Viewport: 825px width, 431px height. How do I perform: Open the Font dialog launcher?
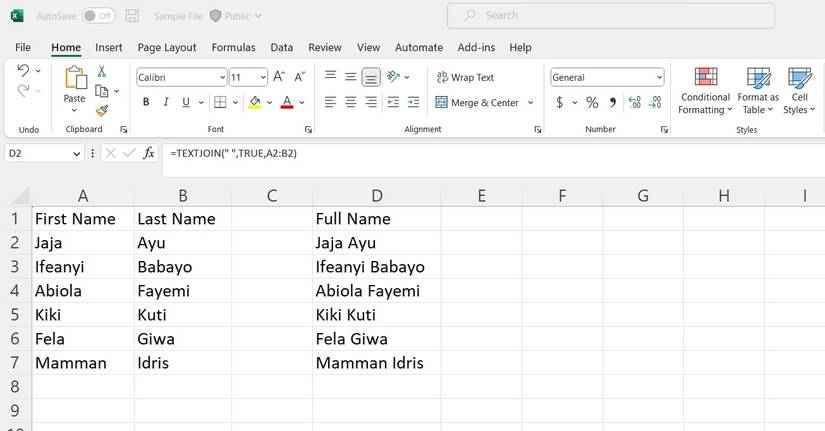[309, 129]
